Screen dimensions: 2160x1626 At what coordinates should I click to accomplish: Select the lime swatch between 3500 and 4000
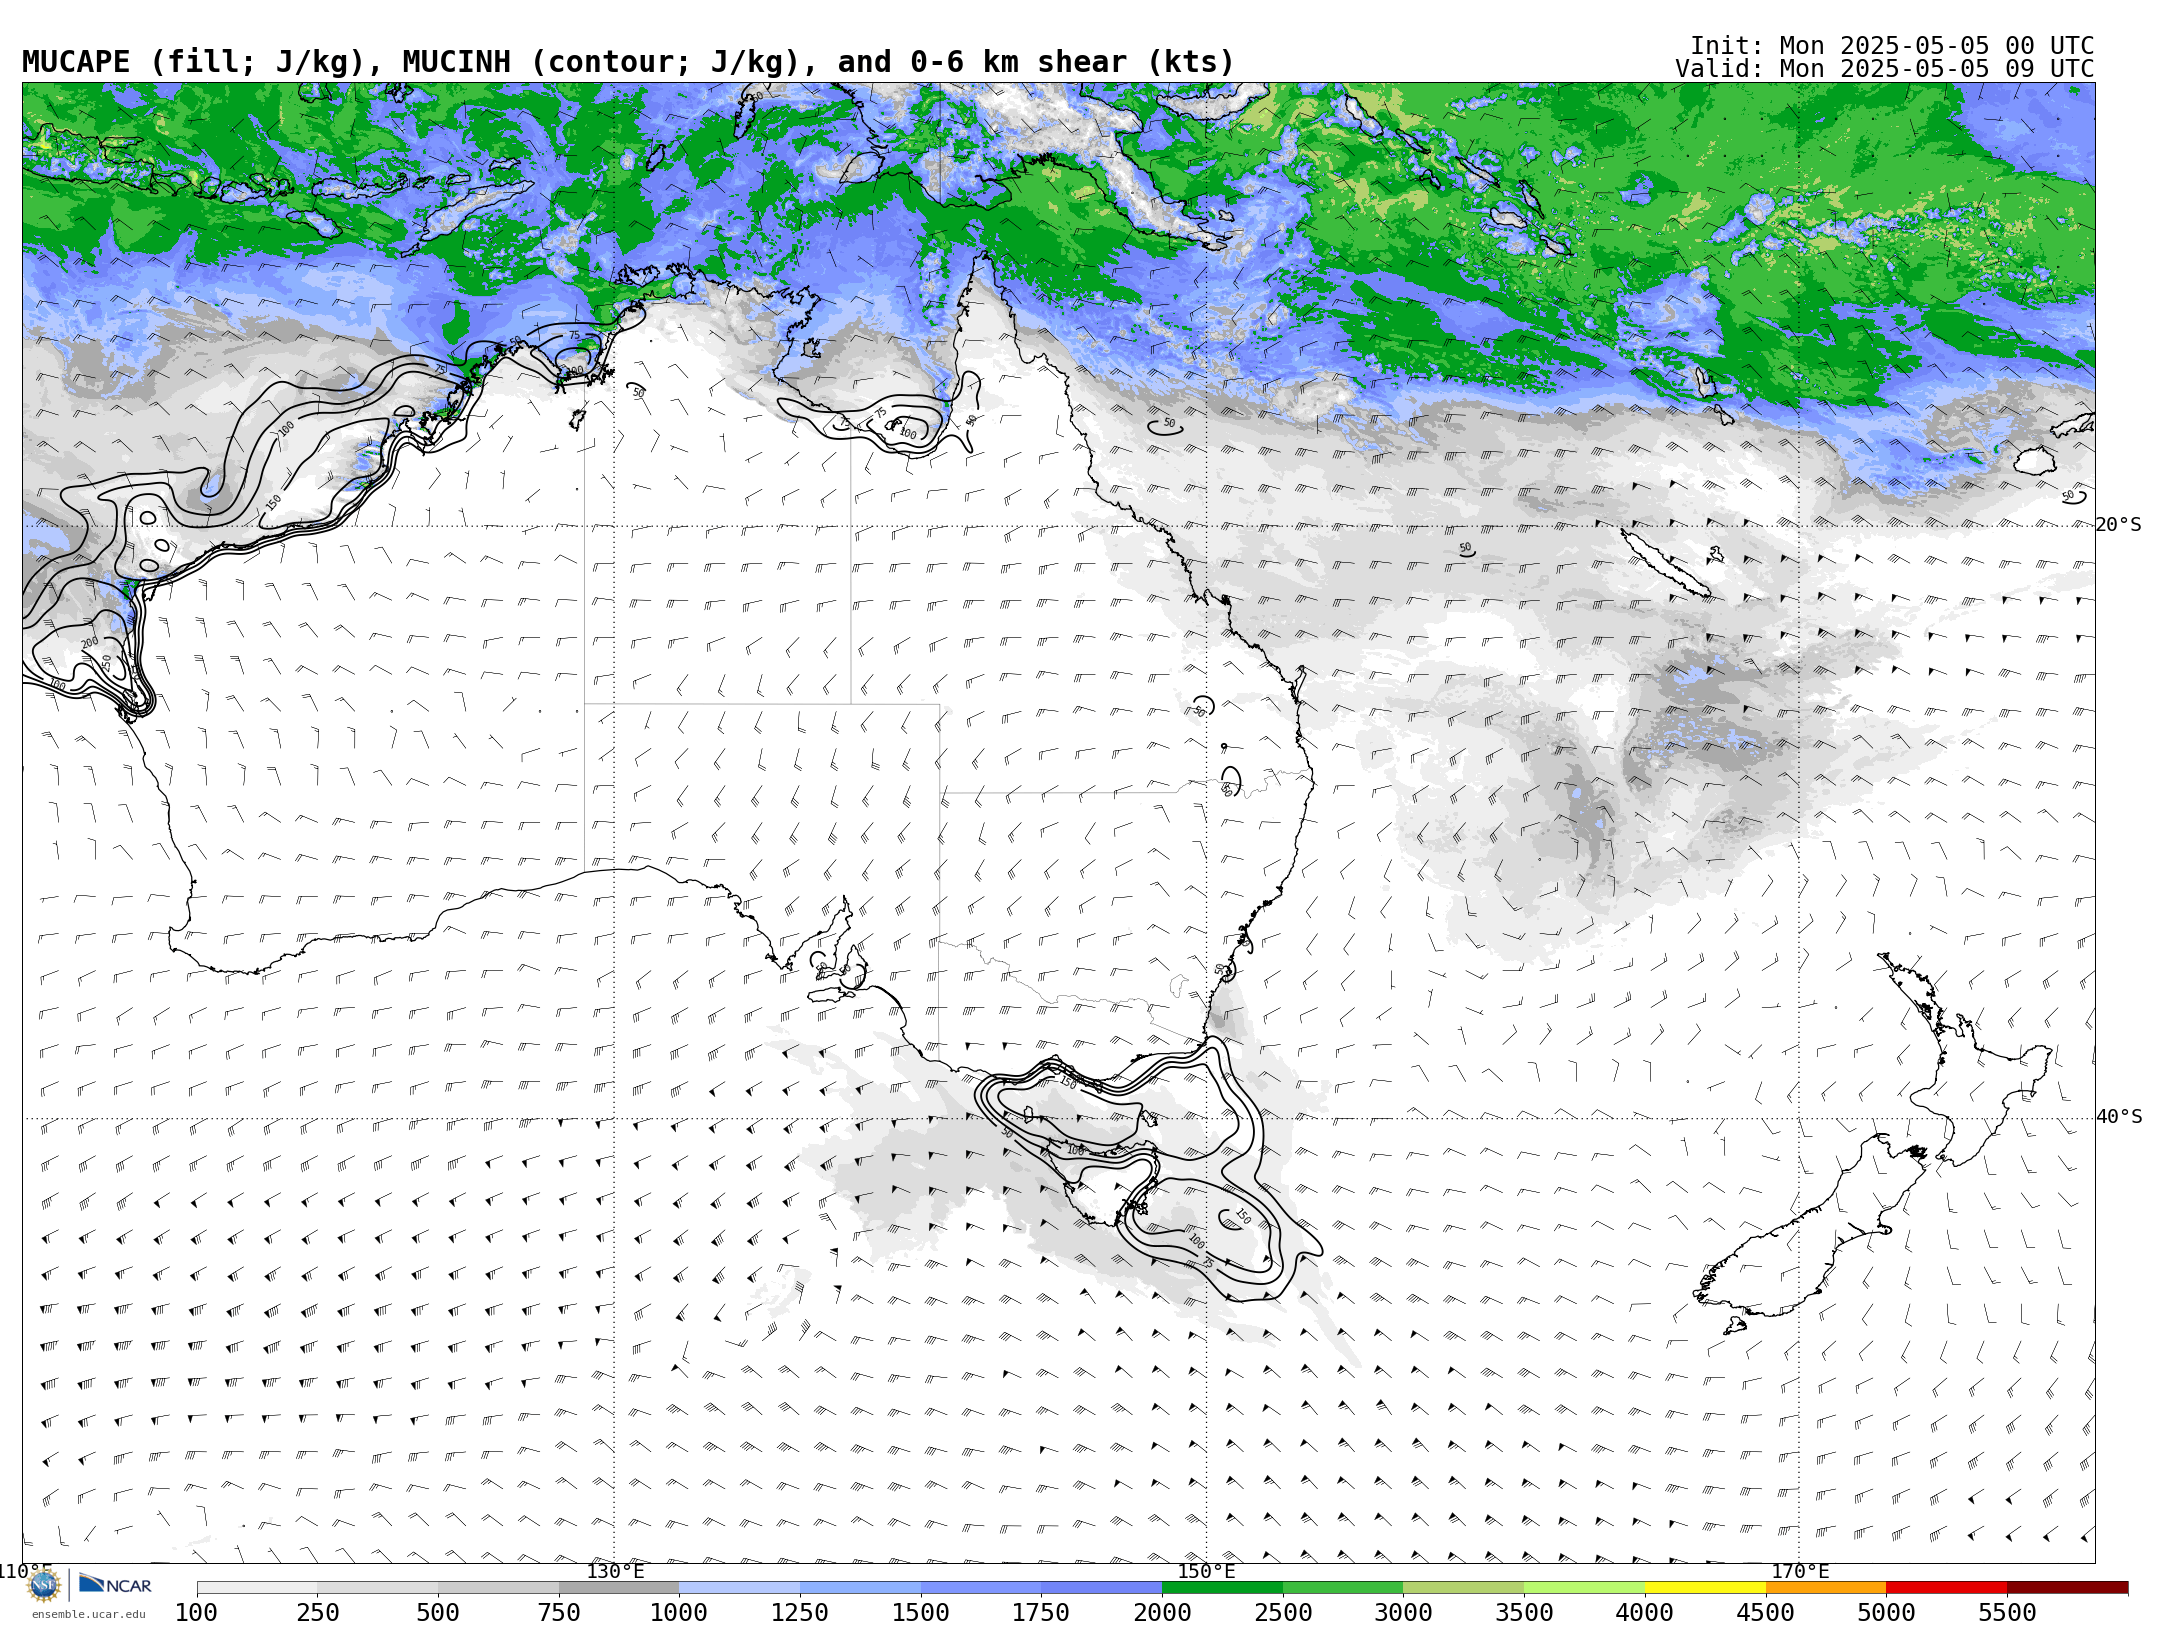(1584, 1588)
